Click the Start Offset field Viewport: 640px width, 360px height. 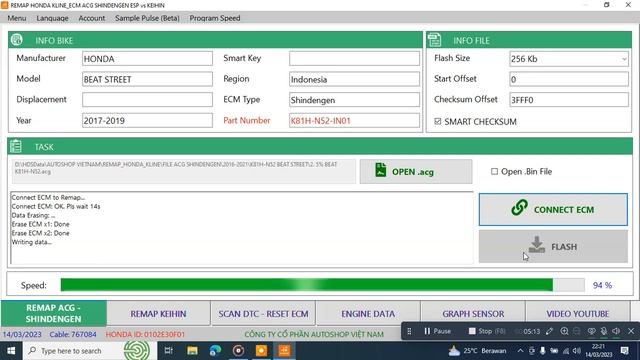569,79
